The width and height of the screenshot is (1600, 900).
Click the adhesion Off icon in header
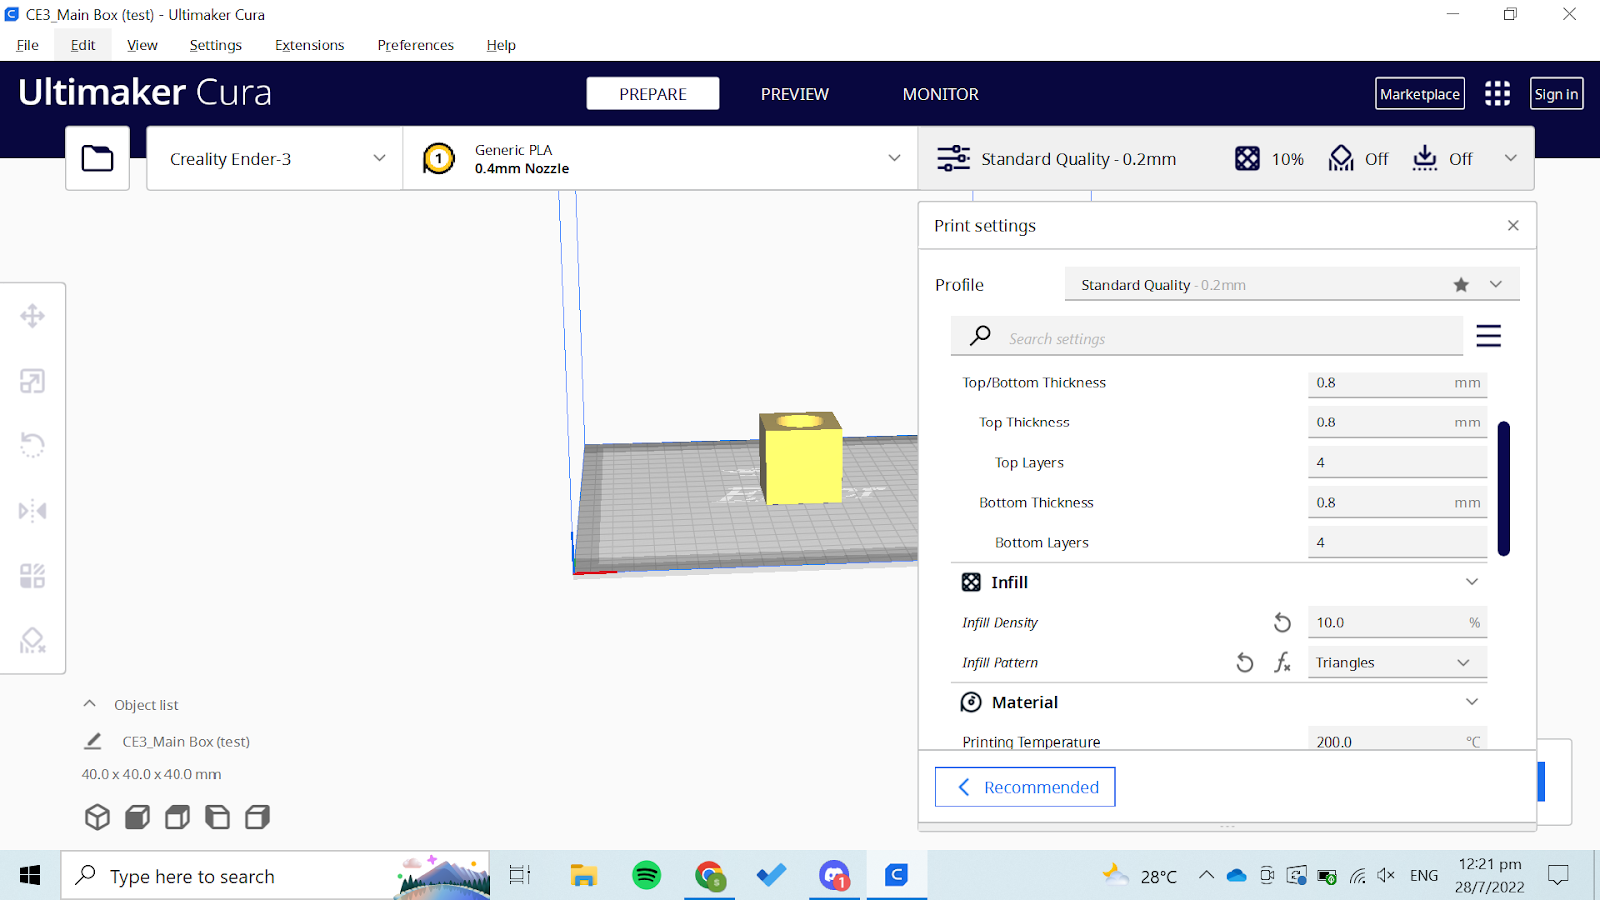pos(1425,158)
